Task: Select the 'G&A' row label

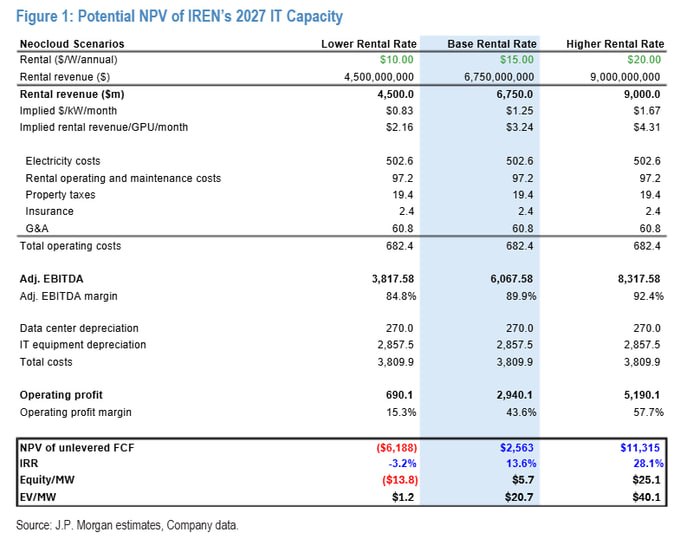Action: [37, 228]
